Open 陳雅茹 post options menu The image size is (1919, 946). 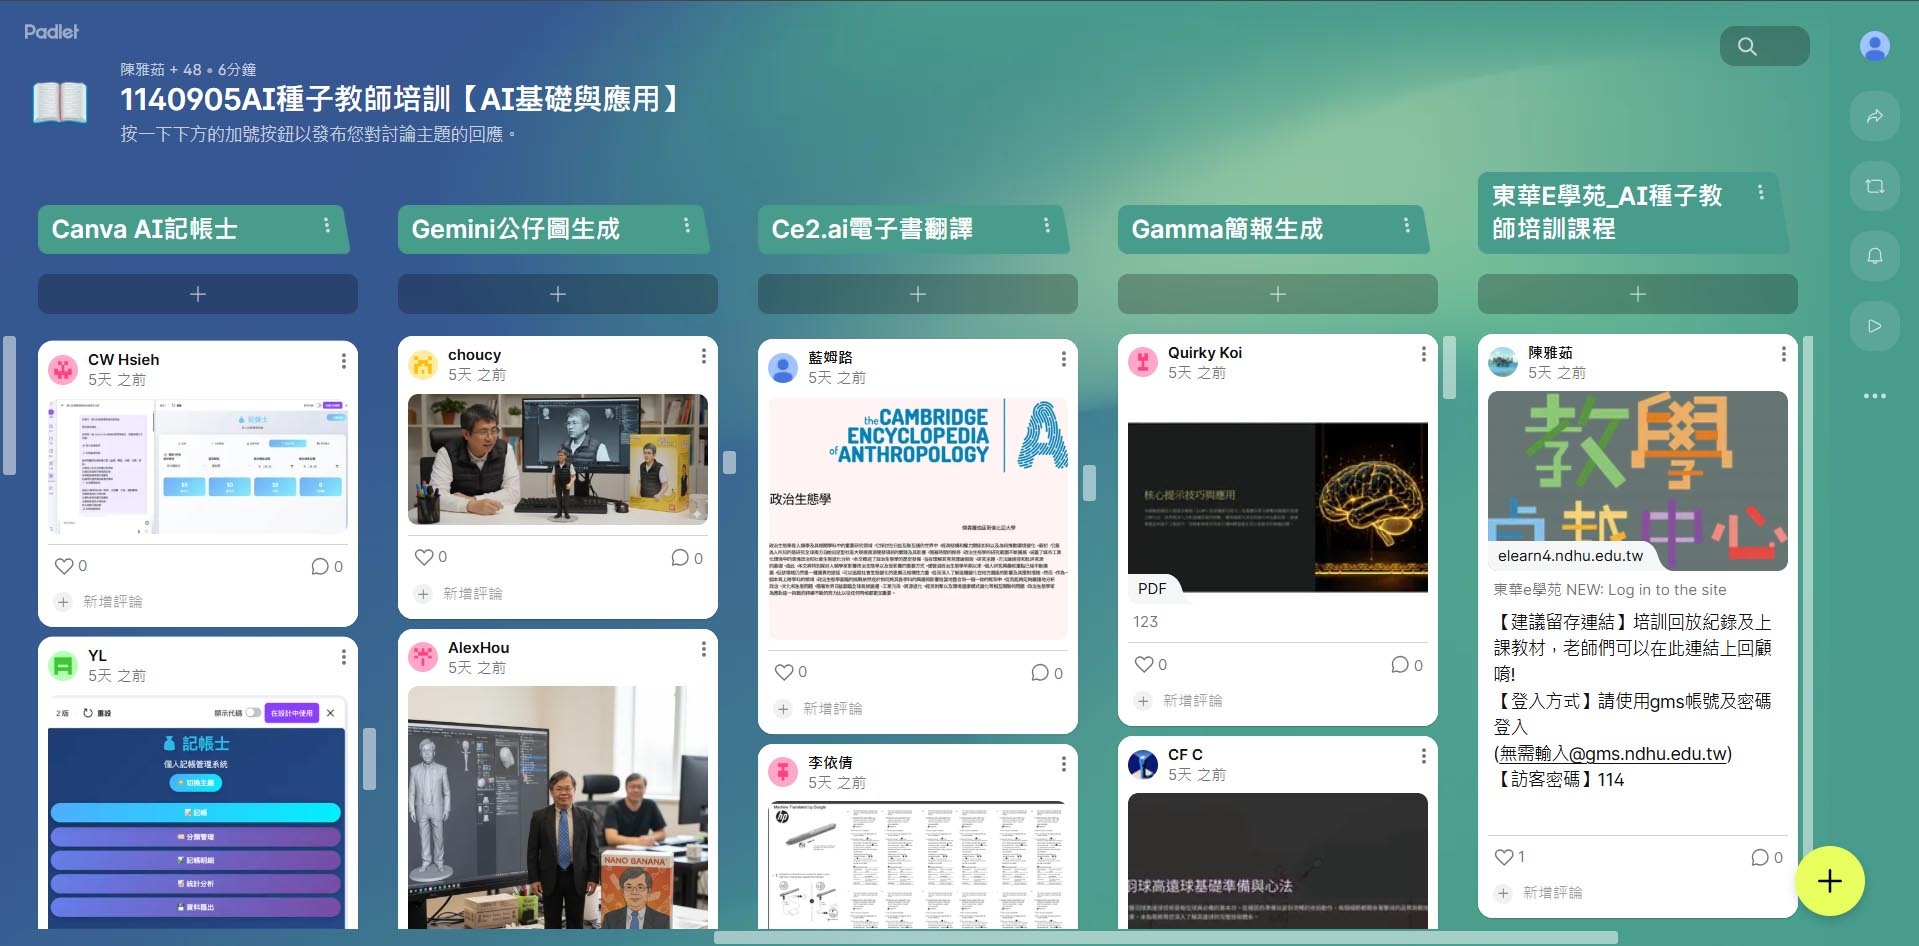click(1784, 354)
